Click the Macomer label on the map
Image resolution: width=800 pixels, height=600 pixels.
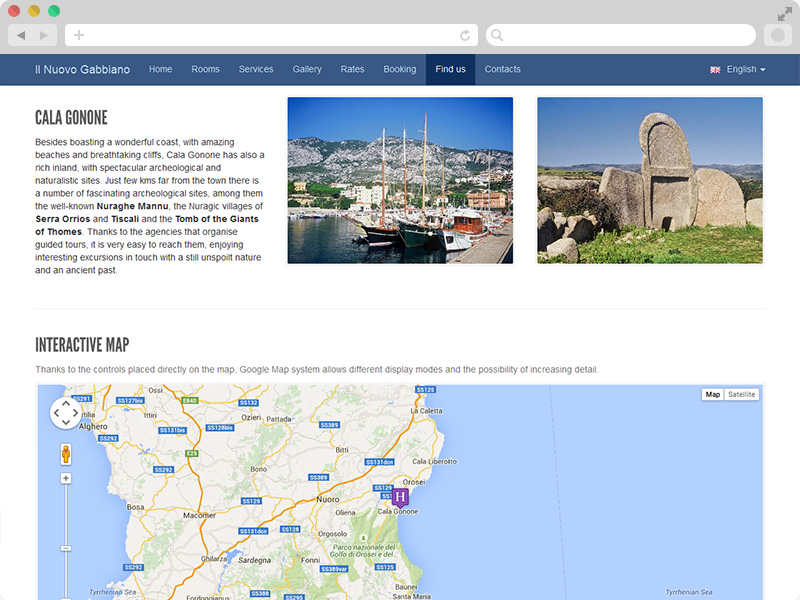(x=199, y=515)
